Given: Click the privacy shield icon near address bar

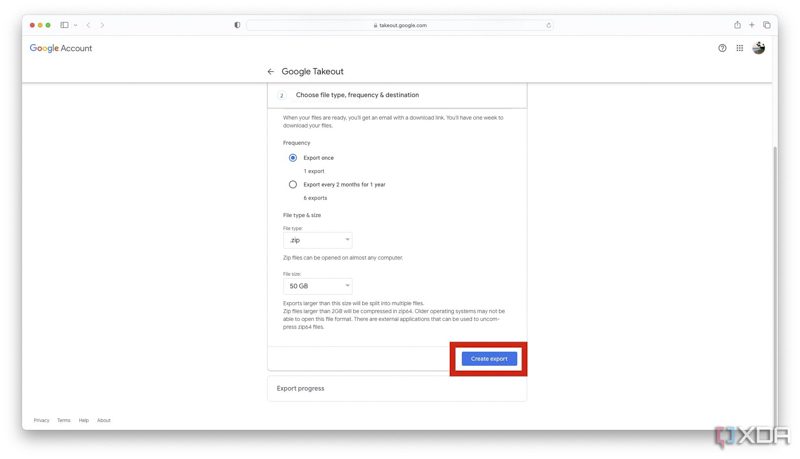Looking at the screenshot, I should (237, 24).
